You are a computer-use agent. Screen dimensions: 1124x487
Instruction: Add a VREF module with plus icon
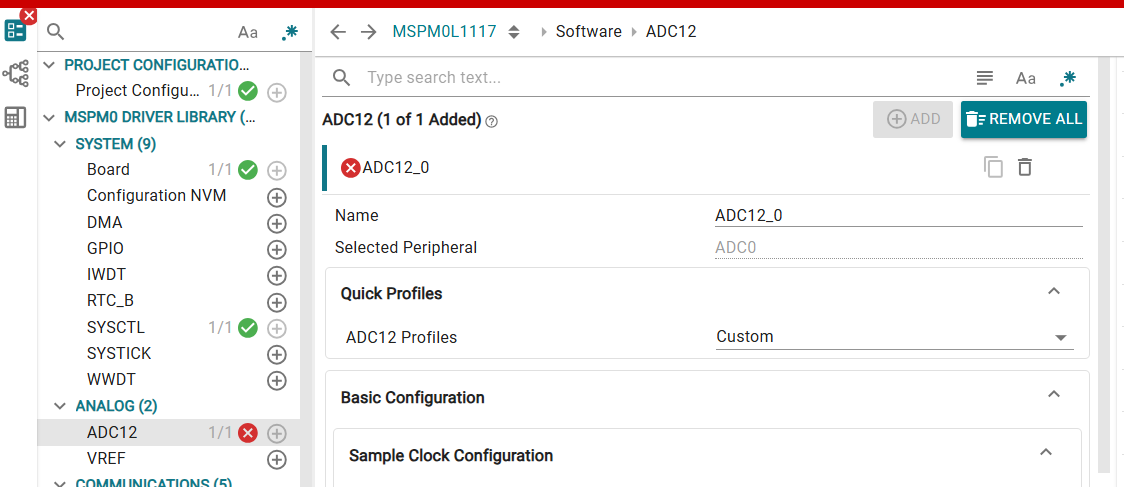[277, 459]
